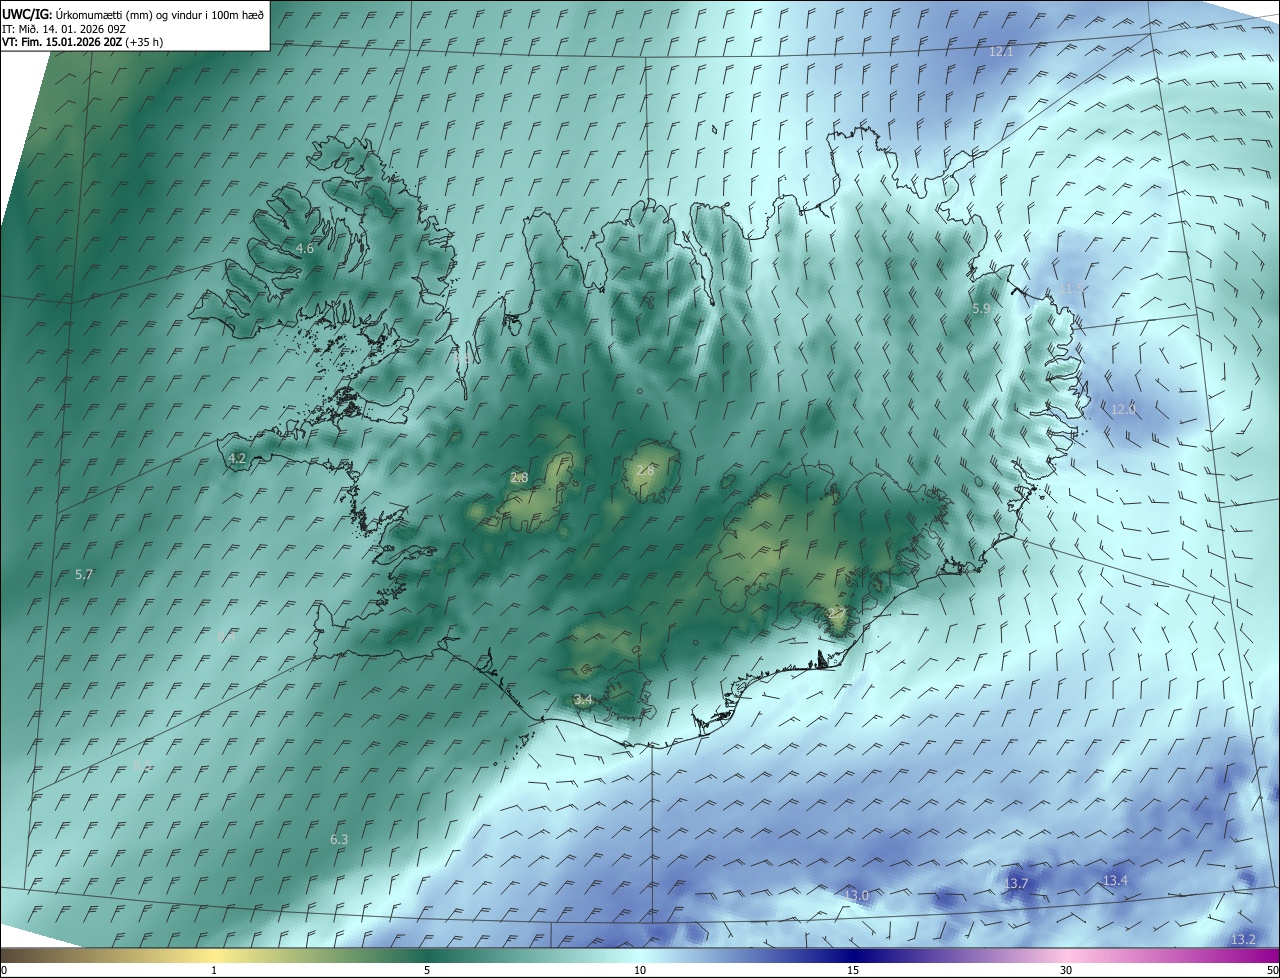Click the 12.0 value label

coord(1124,409)
